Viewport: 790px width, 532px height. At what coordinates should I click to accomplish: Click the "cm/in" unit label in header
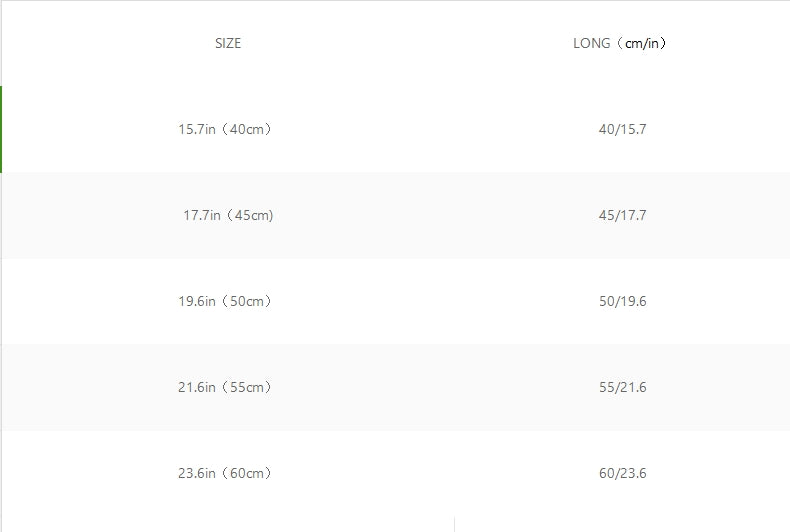tap(642, 44)
